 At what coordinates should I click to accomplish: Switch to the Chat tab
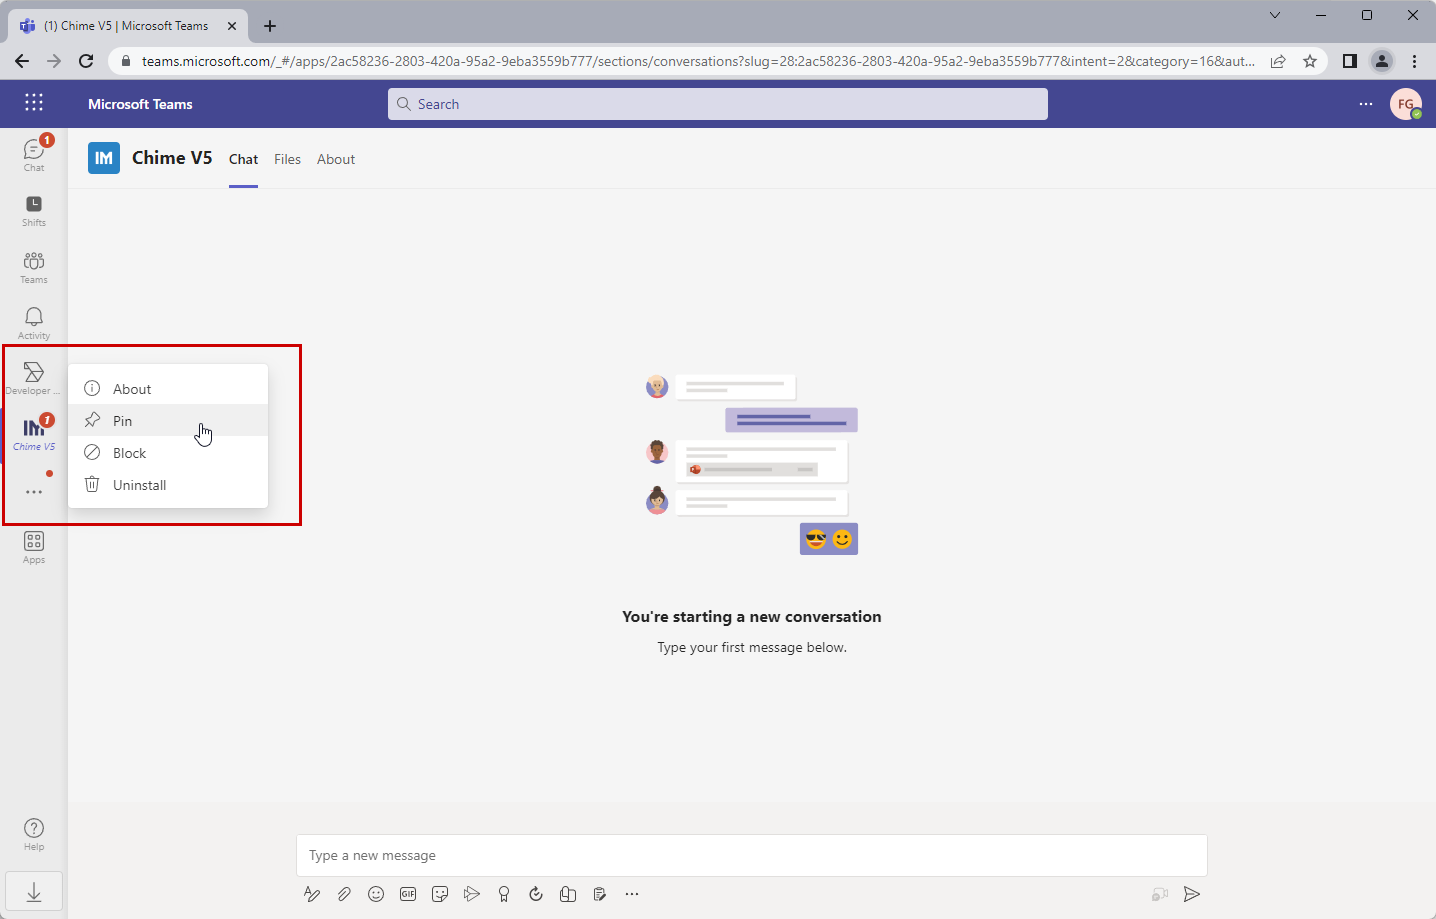click(x=243, y=159)
